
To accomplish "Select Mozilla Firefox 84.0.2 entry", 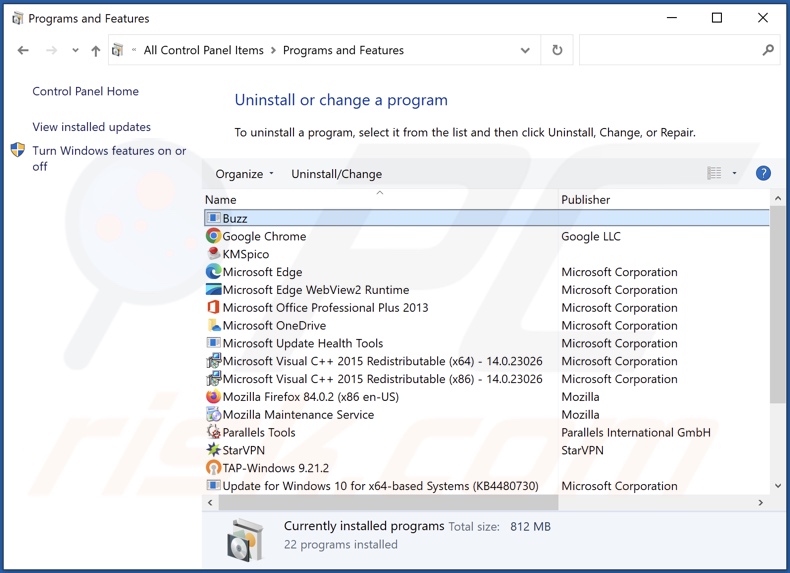I will (x=310, y=397).
